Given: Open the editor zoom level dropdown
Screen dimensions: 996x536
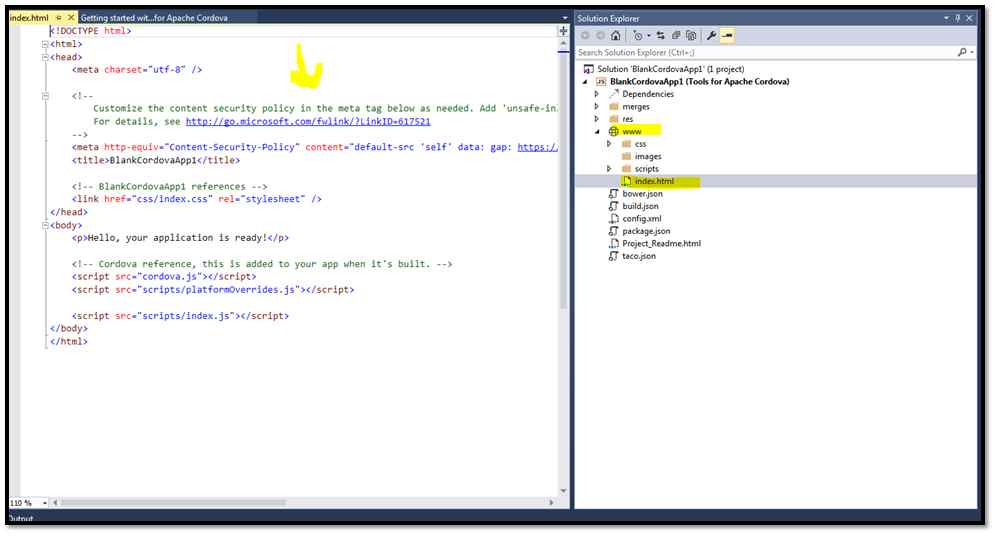Looking at the screenshot, I should [x=36, y=502].
